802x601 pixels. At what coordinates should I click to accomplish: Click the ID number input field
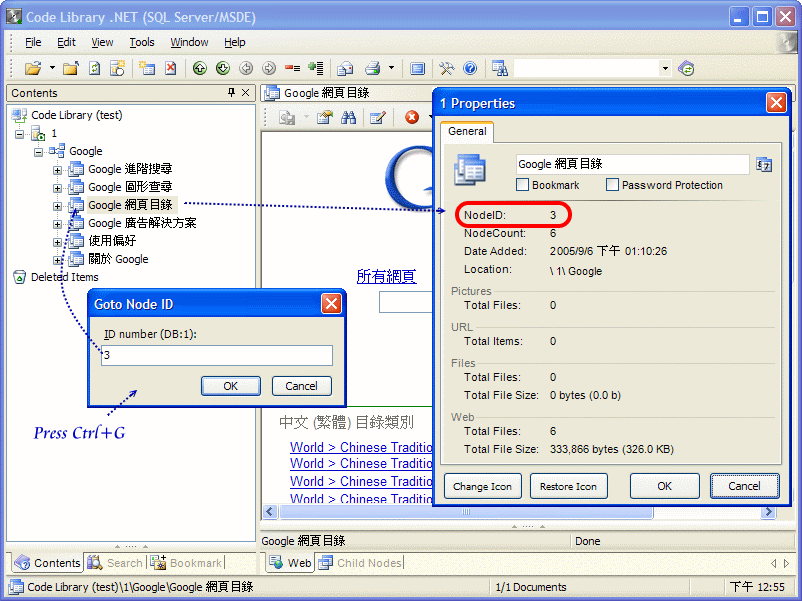(217, 355)
